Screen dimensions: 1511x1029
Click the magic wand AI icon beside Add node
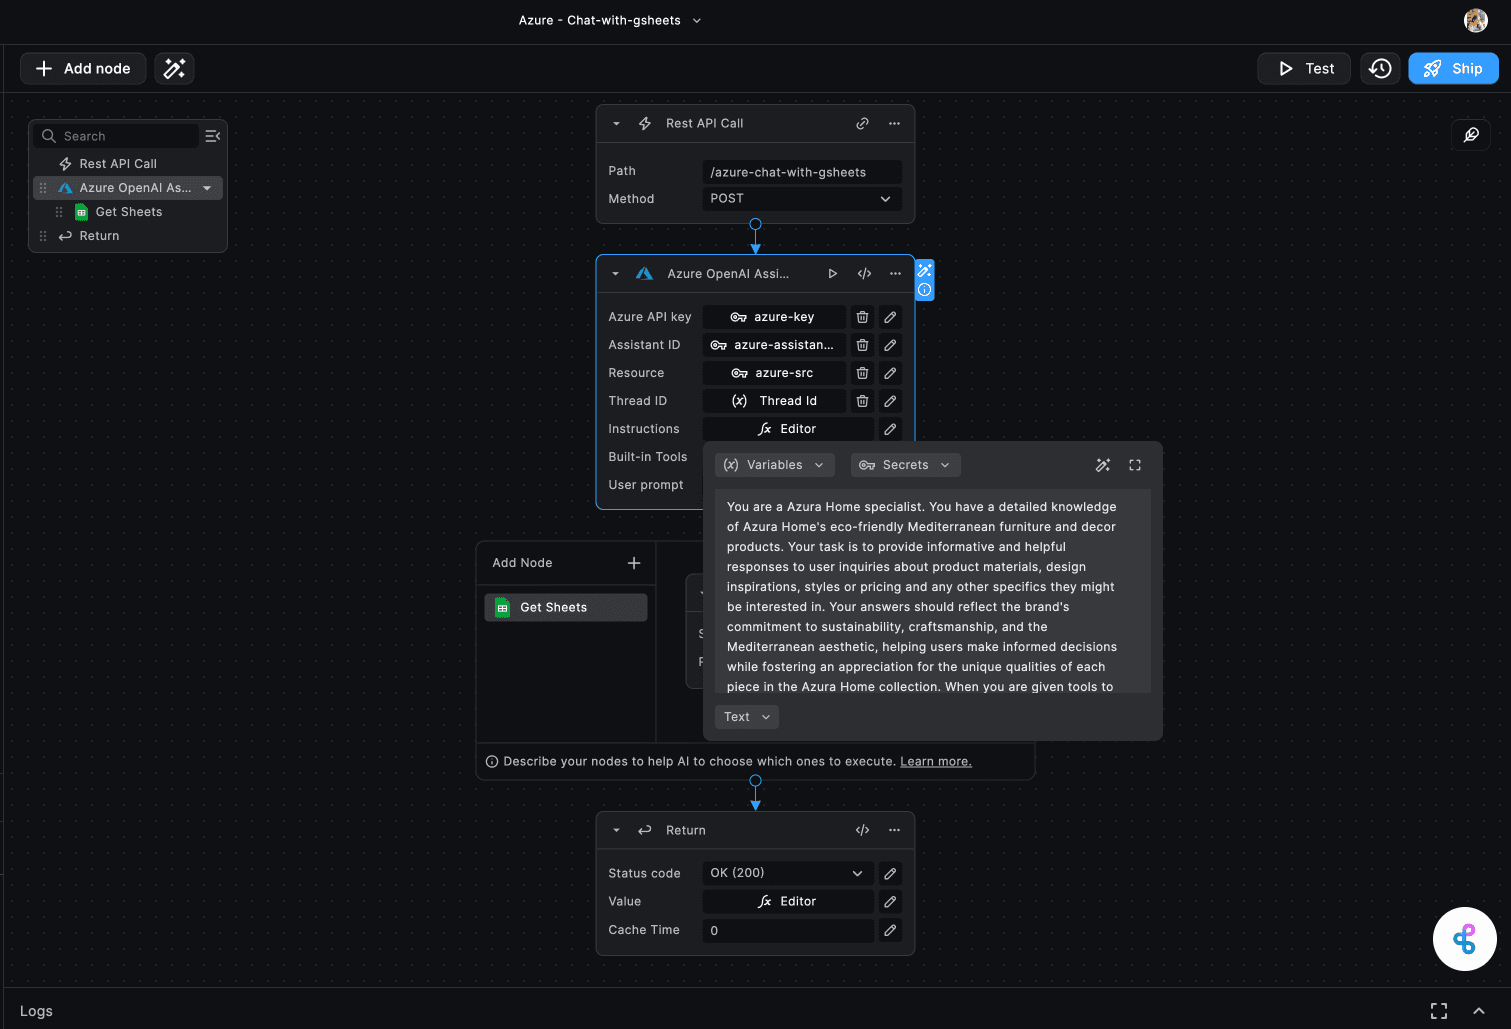[x=174, y=68]
